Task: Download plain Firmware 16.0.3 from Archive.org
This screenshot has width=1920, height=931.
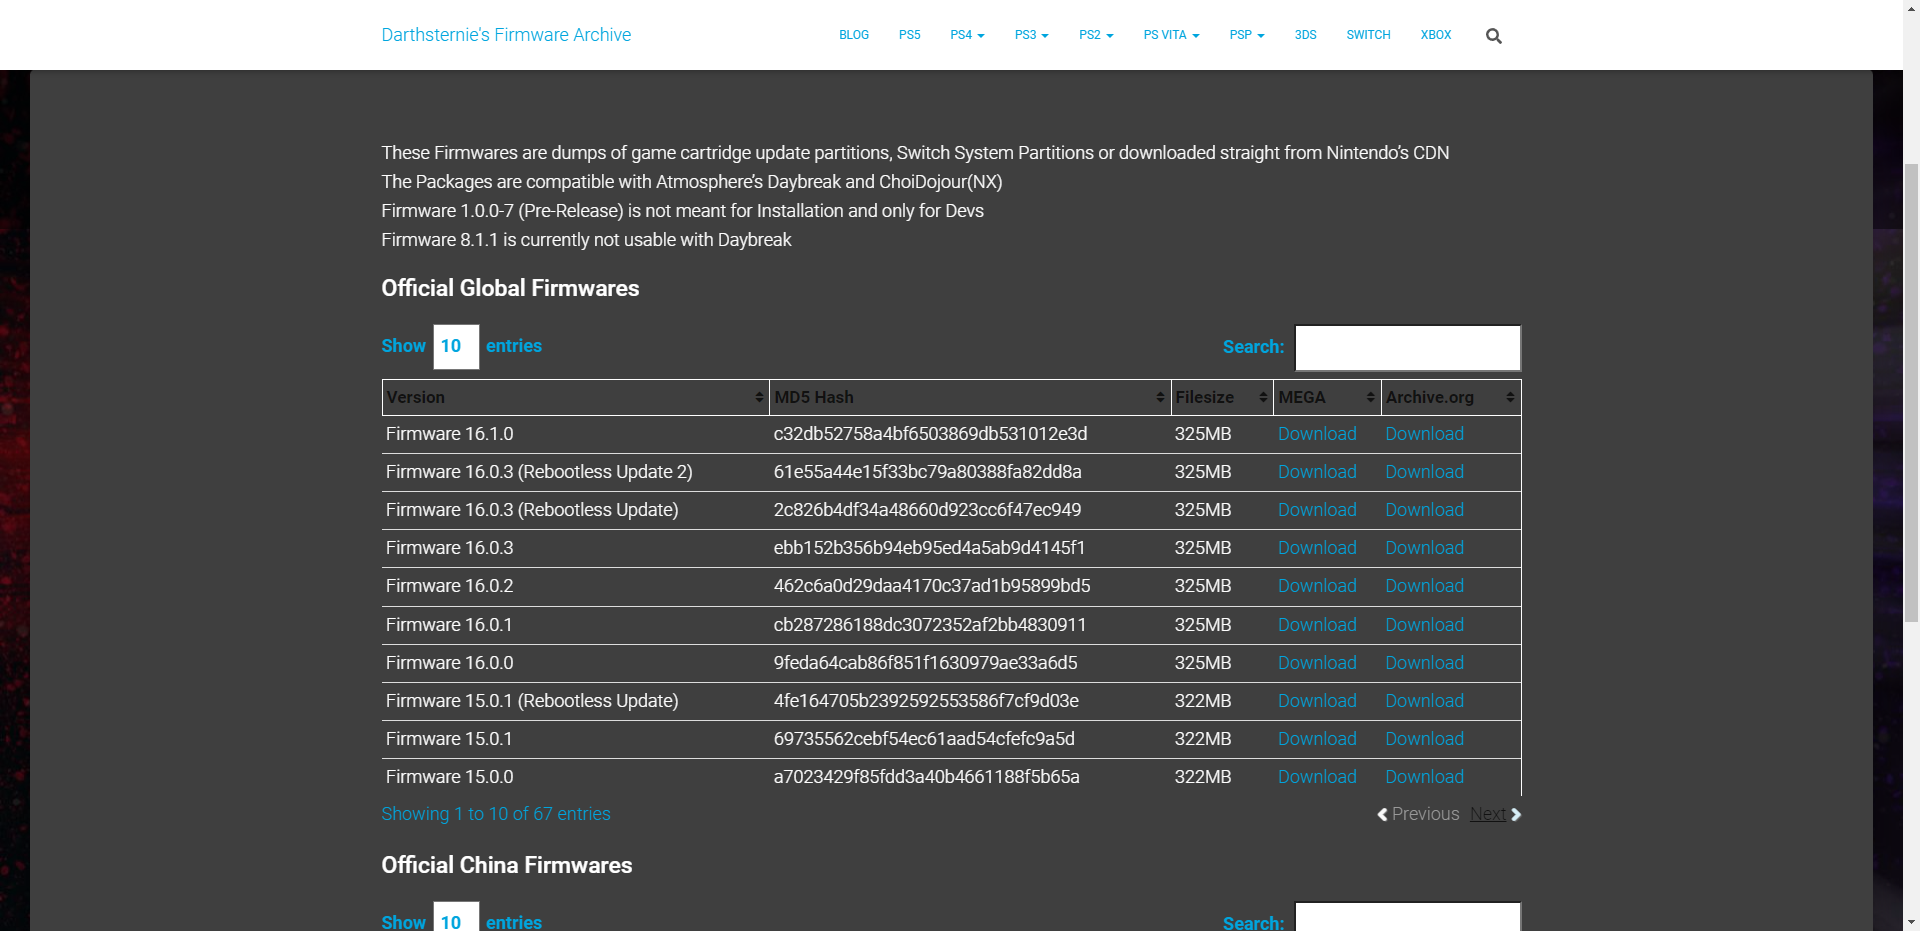Action: [1424, 548]
